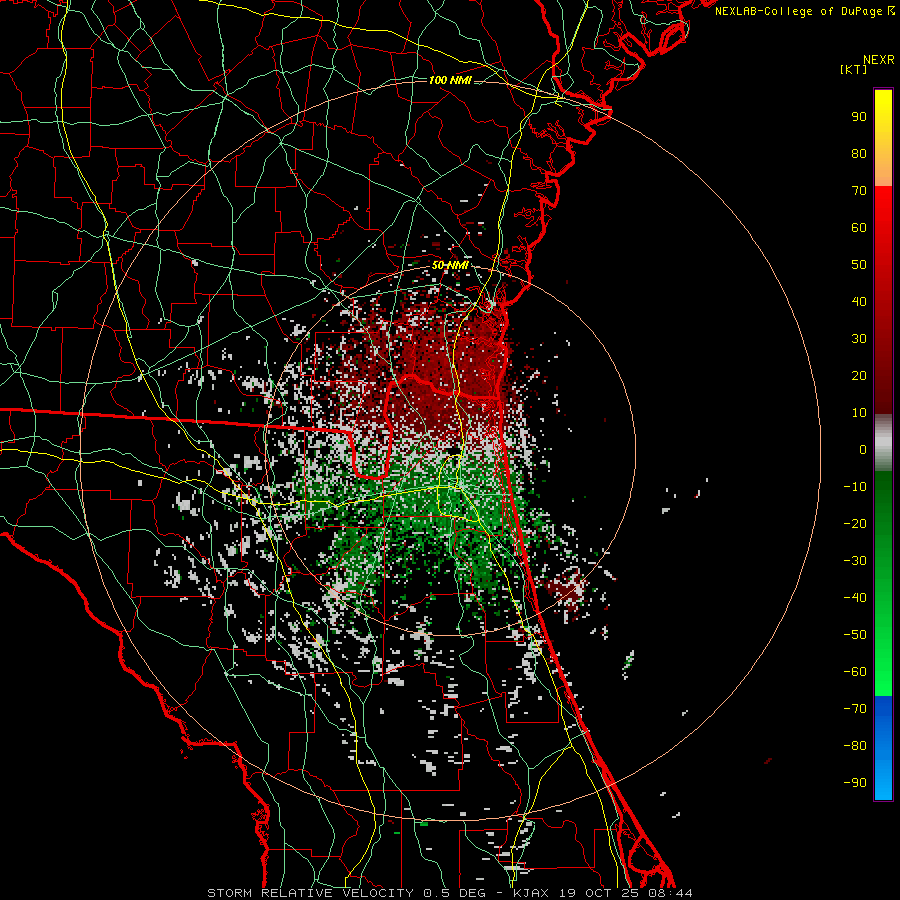Screen dimensions: 900x900
Task: Click the 50 NMI range ring label
Action: 450,265
